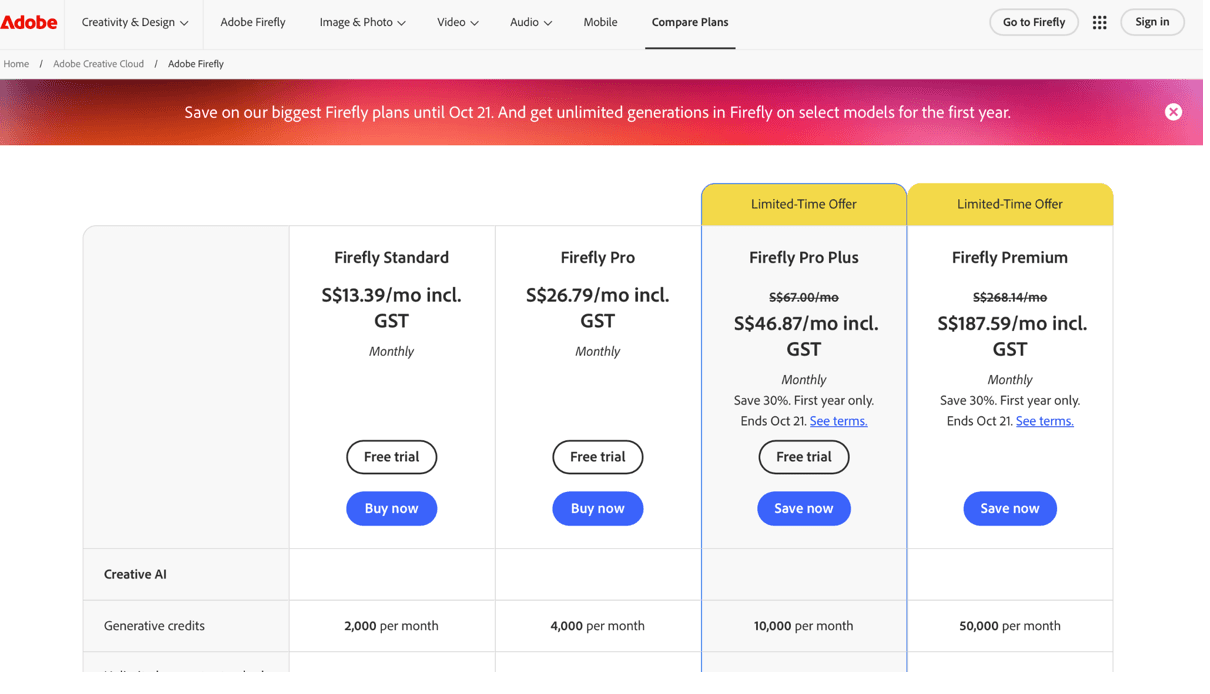Expand the Creativity & Design menu
Screen dimensions: 1210x694
(135, 22)
